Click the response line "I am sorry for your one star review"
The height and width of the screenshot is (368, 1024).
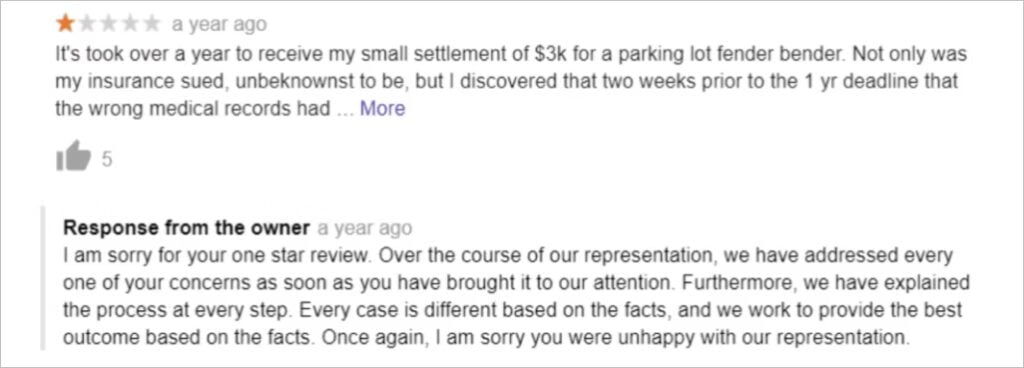coord(507,256)
